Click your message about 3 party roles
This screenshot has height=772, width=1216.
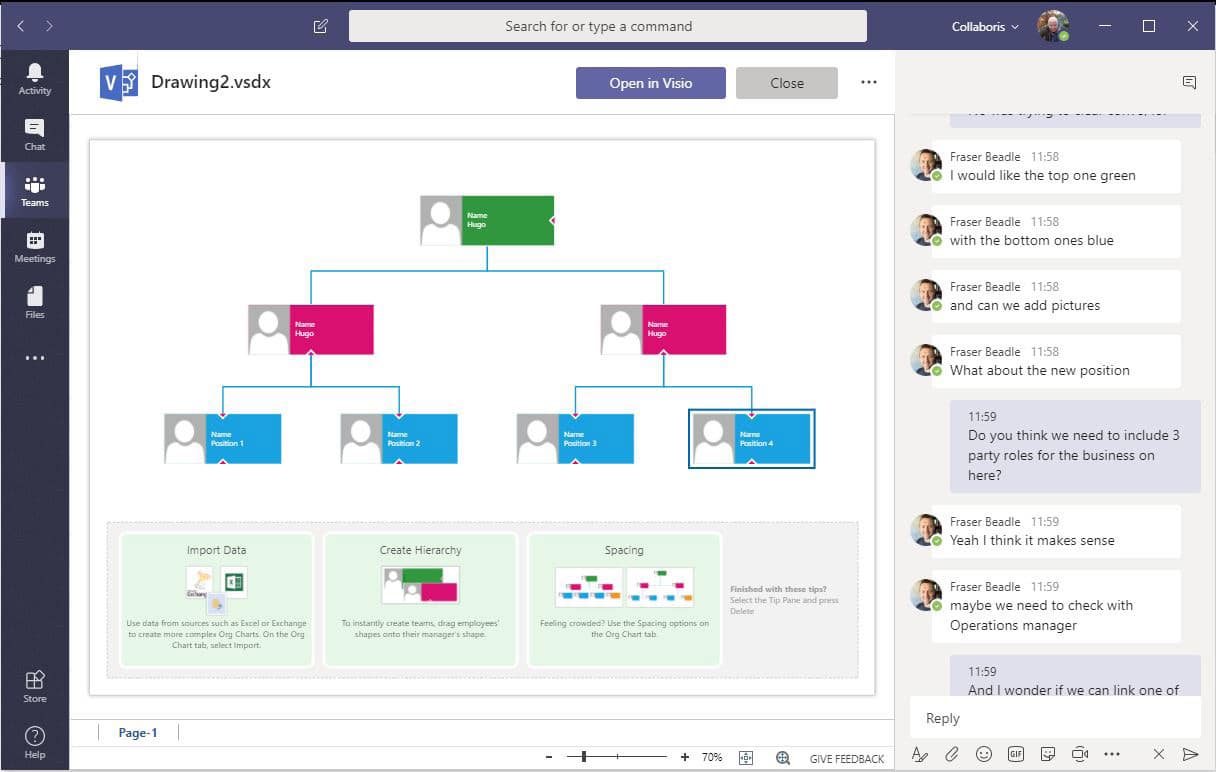(1075, 446)
